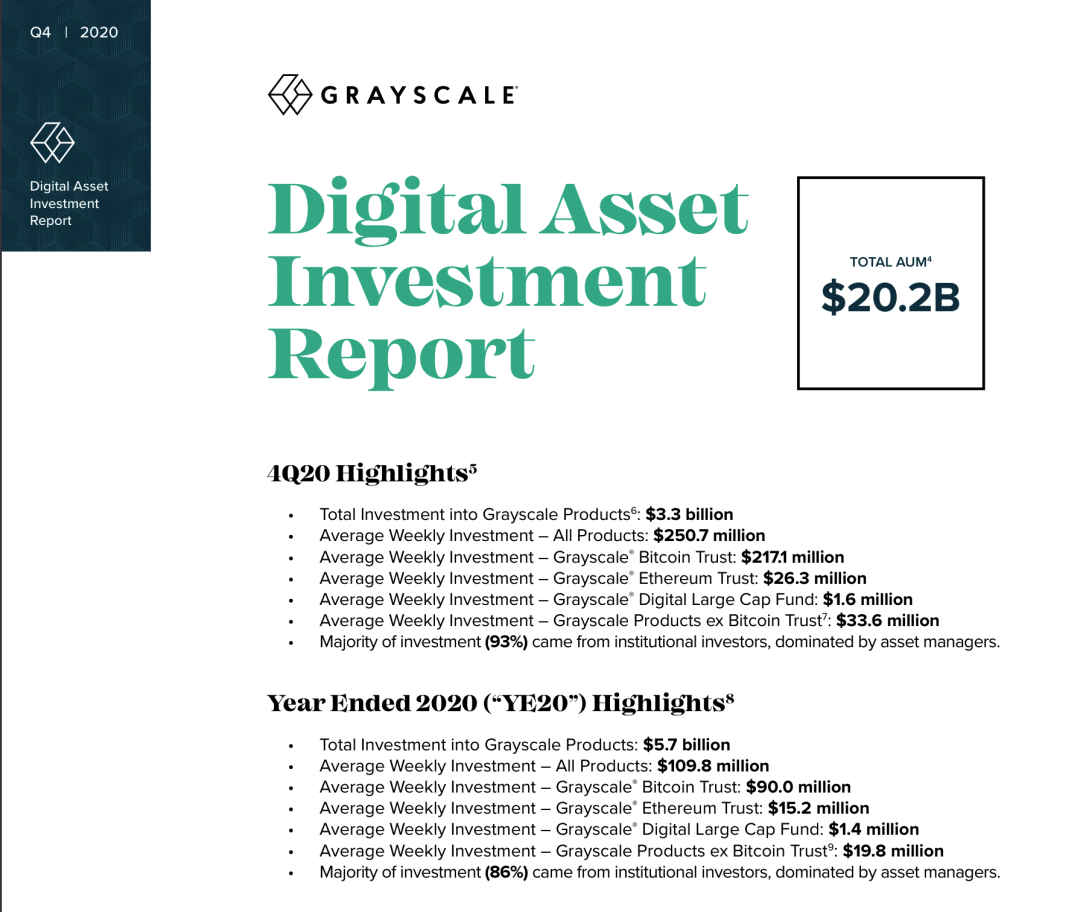1080x912 pixels.
Task: Select the $1.6 million Digital Large Cap figure
Action: (868, 600)
